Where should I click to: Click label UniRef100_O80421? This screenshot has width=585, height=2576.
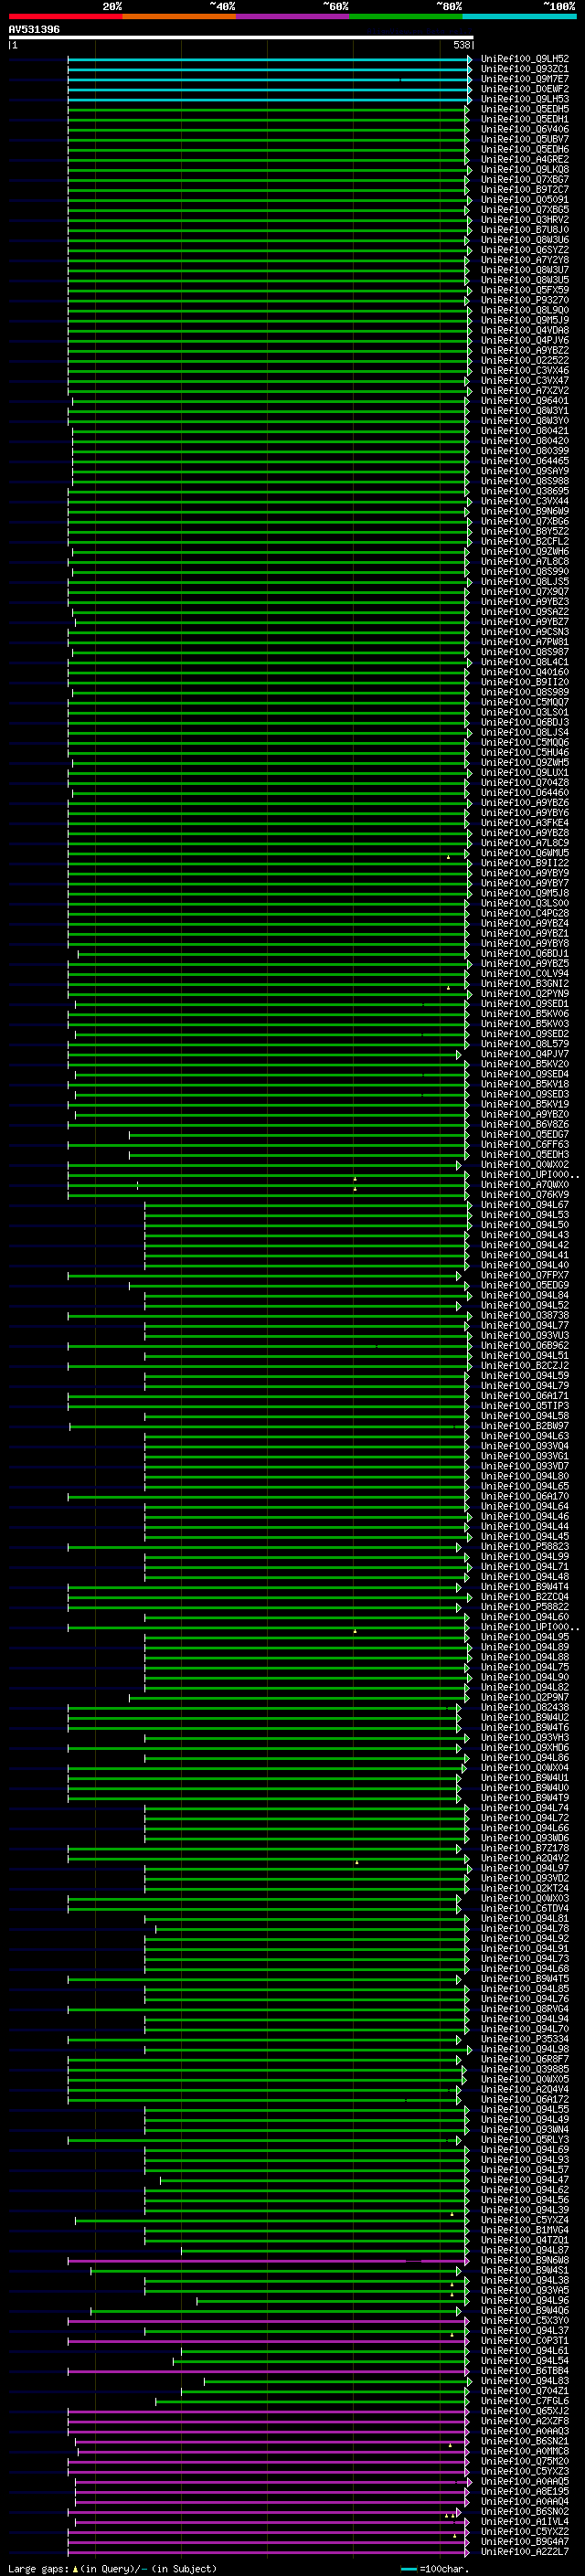click(x=524, y=431)
